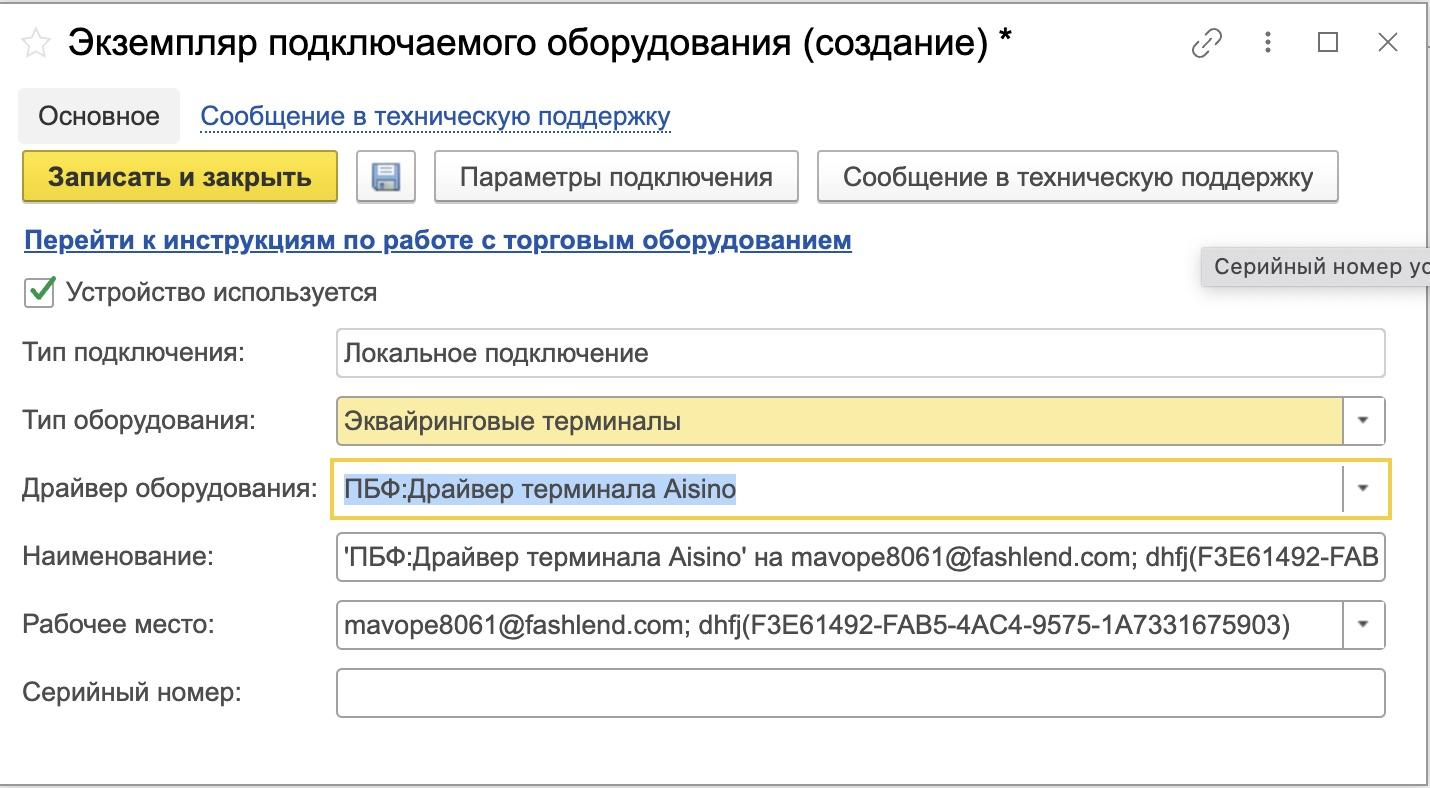Focus the empty Серийный номер field
Viewport: 1430px width, 788px height.
click(x=860, y=693)
